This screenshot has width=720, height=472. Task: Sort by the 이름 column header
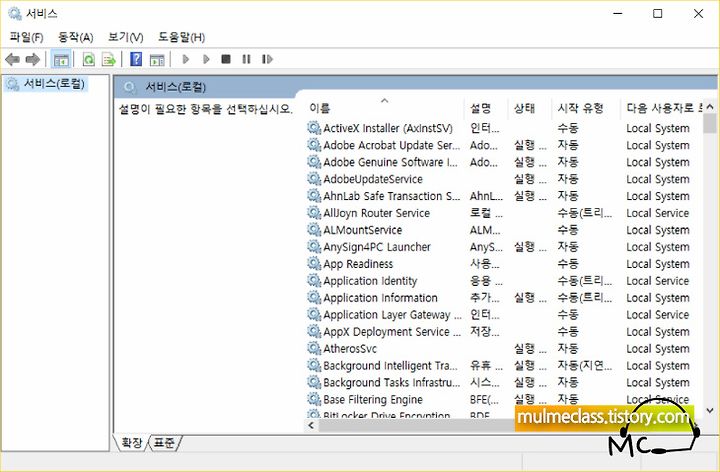coord(384,108)
